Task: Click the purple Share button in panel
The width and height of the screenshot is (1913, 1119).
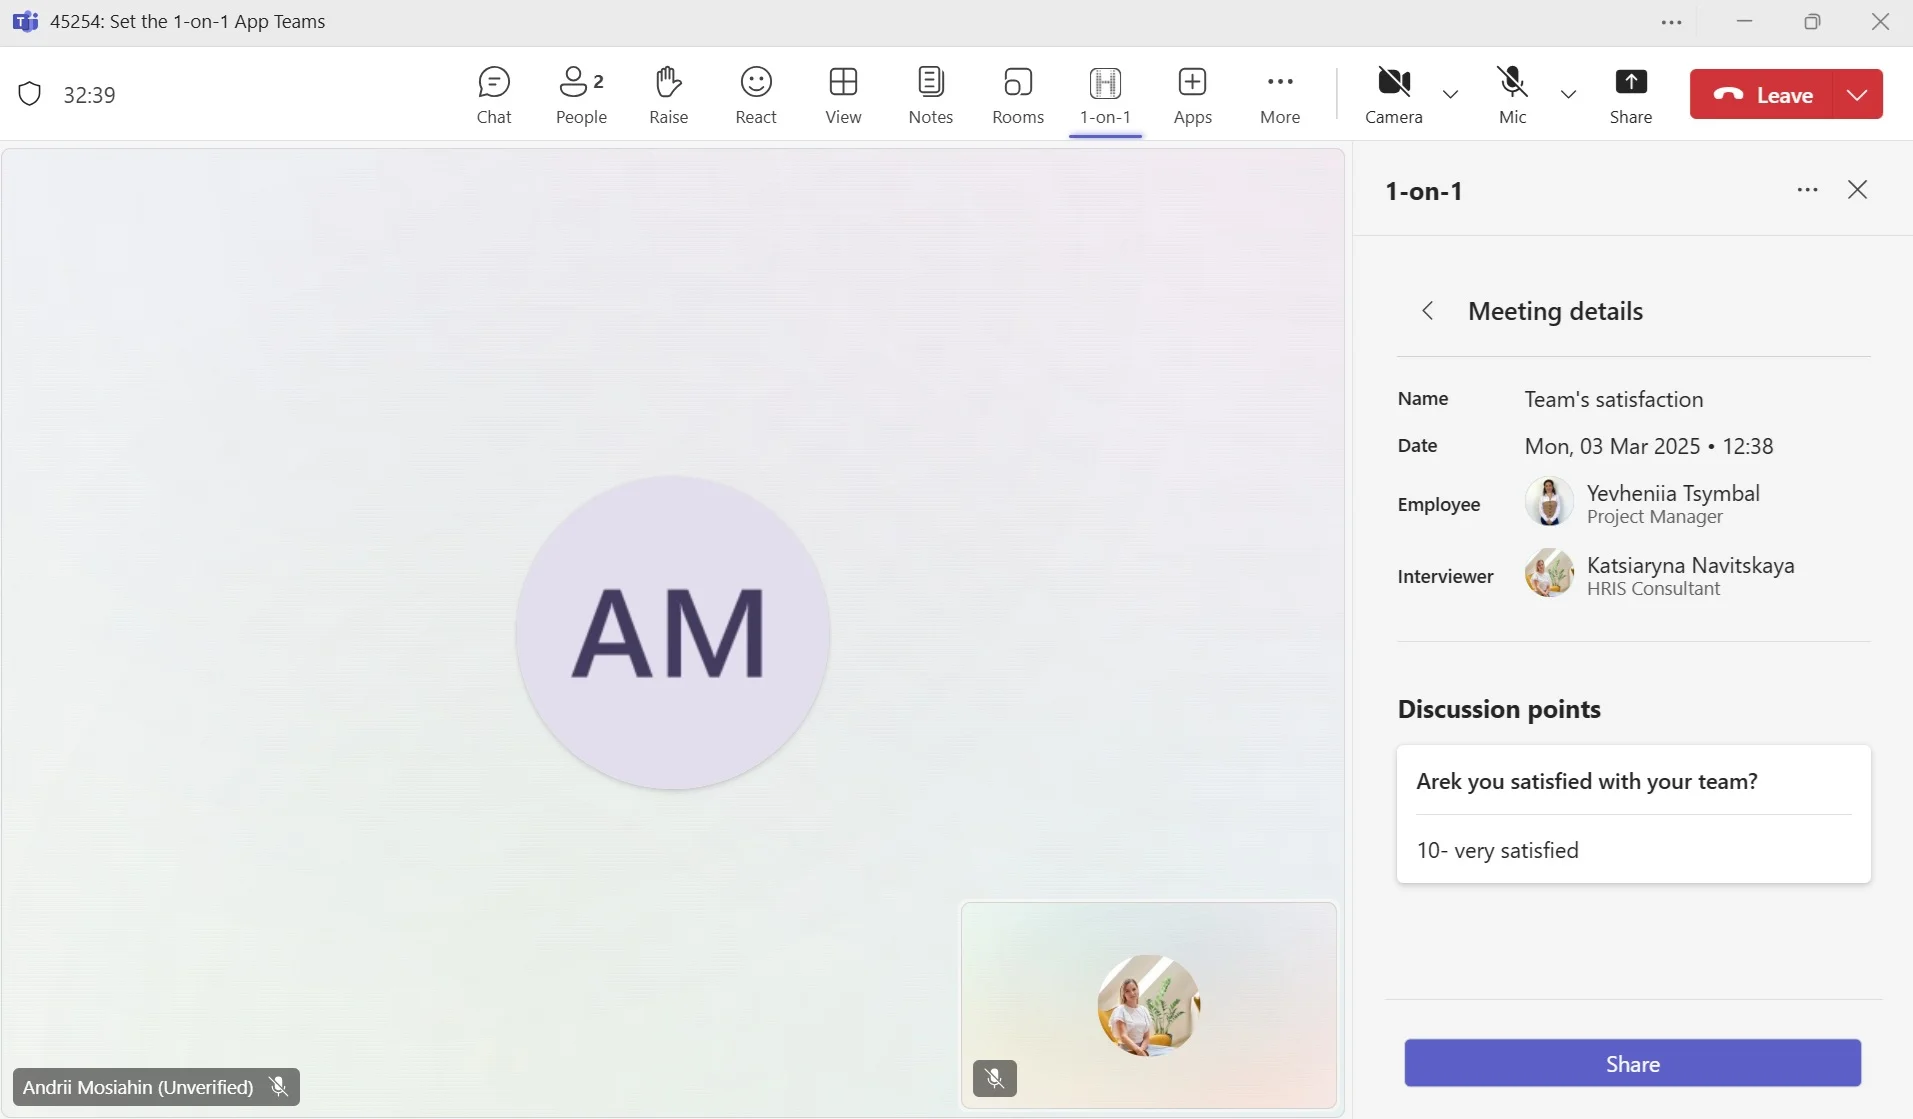Action: click(x=1632, y=1063)
